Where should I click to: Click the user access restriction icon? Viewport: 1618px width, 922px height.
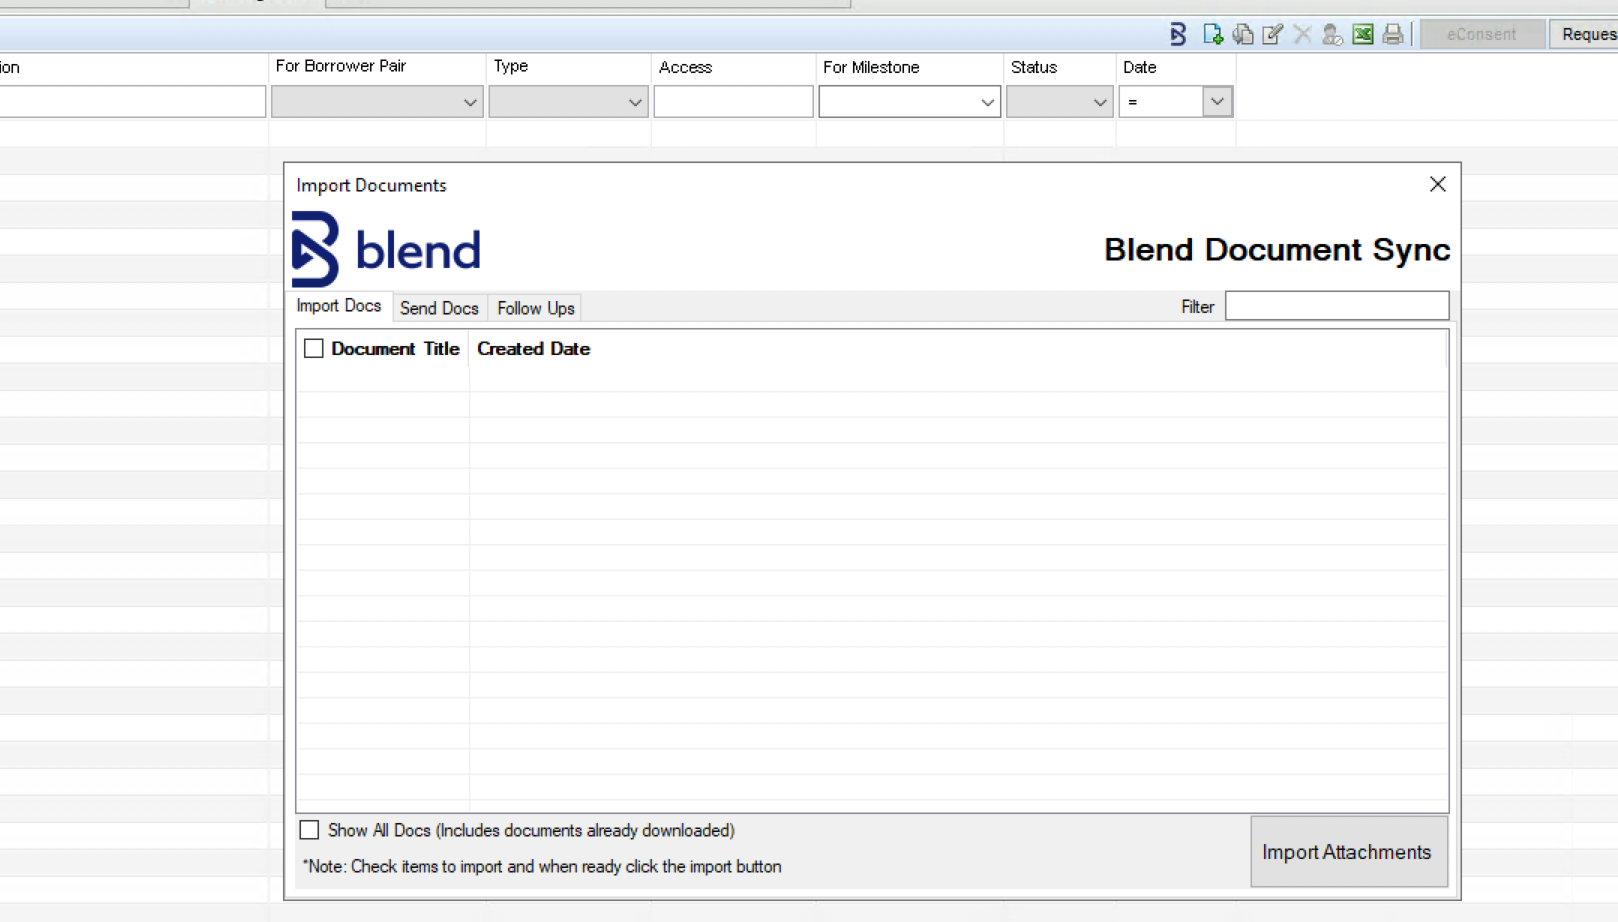click(1332, 34)
